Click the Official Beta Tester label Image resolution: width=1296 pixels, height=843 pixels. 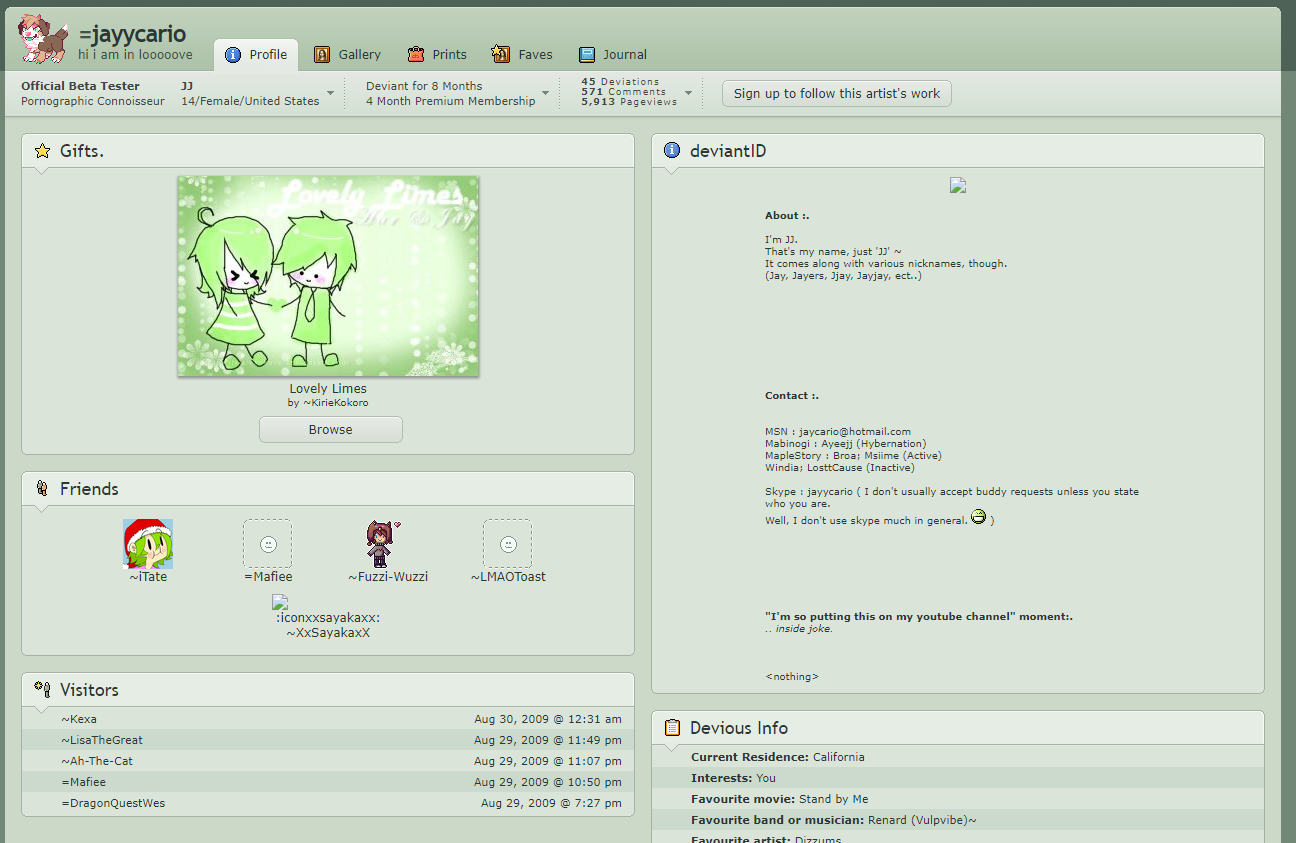(80, 86)
